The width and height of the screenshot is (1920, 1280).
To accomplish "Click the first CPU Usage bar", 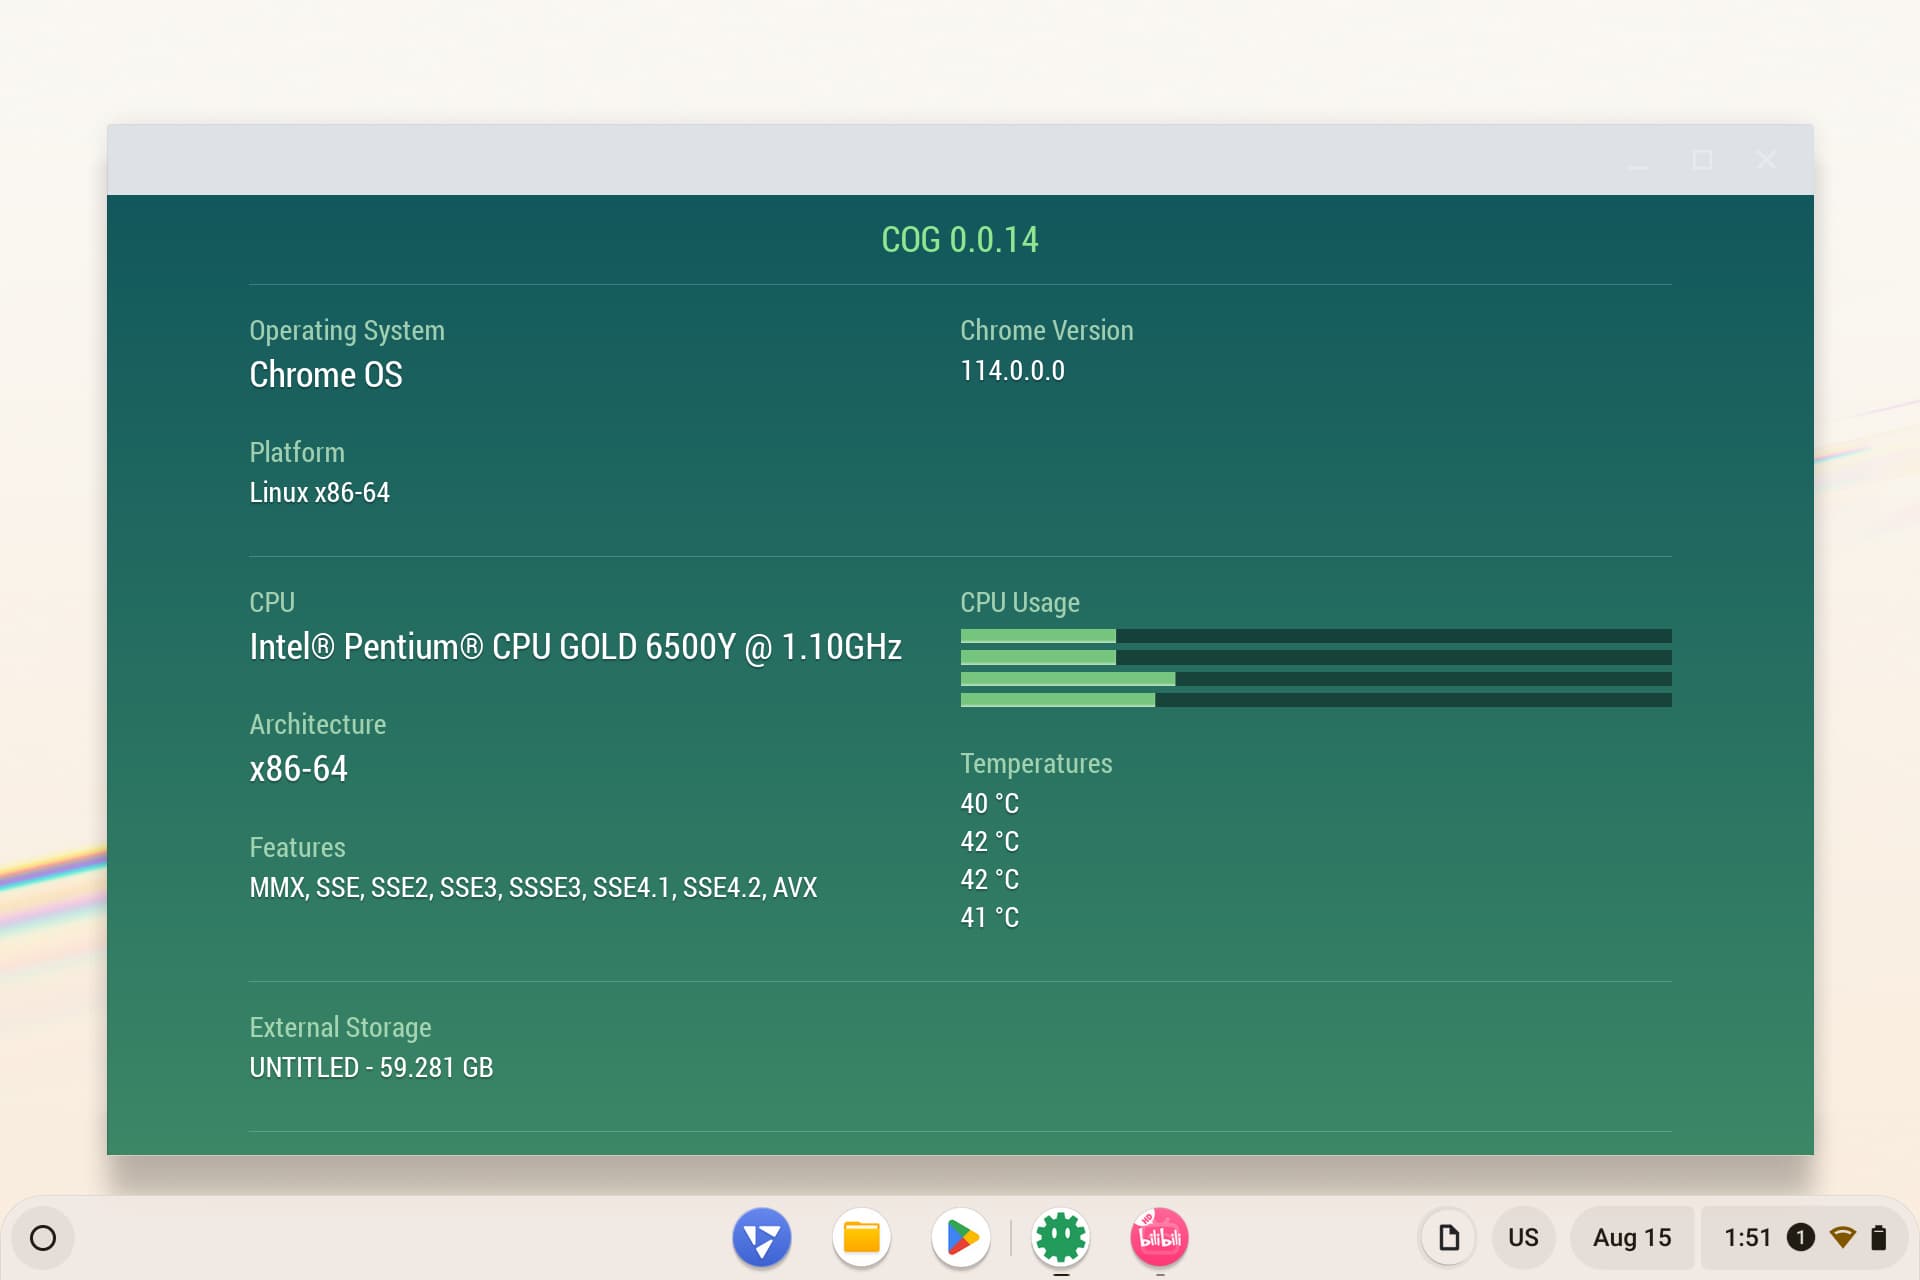I will [1315, 636].
